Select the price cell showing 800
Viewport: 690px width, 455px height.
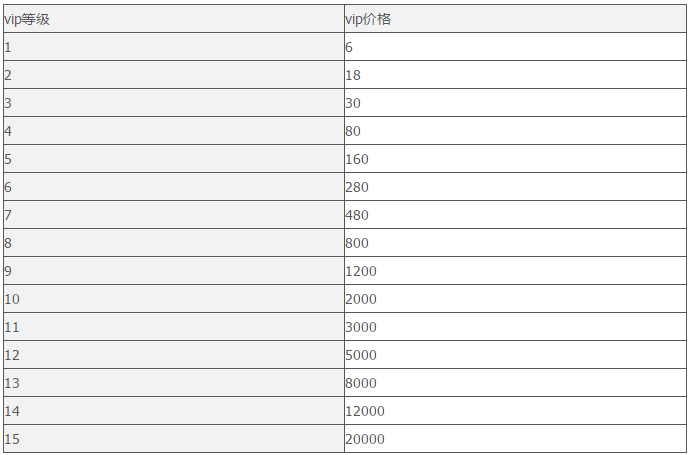pyautogui.click(x=514, y=243)
